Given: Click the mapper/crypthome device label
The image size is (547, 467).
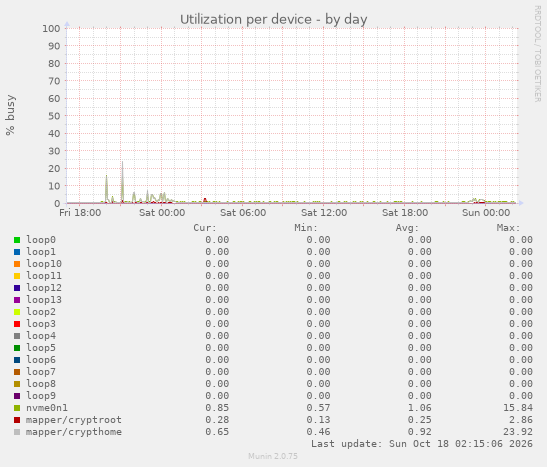Looking at the screenshot, I should 74,432.
